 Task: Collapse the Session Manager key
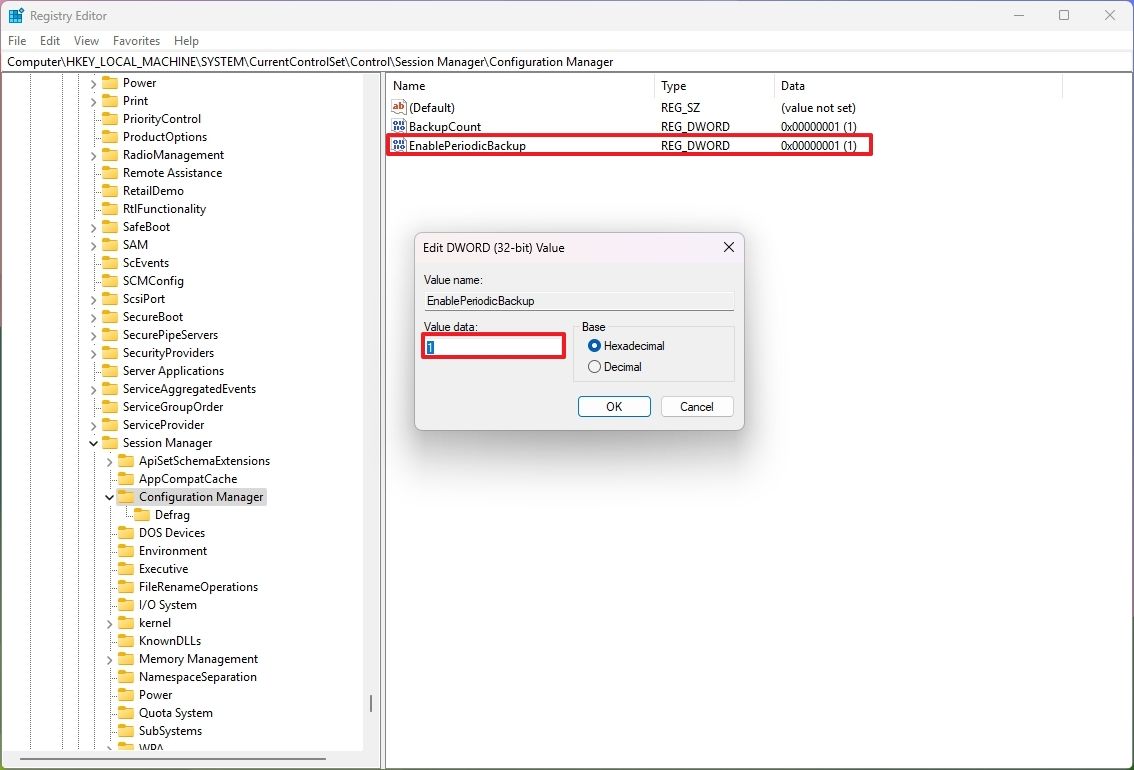pos(93,442)
